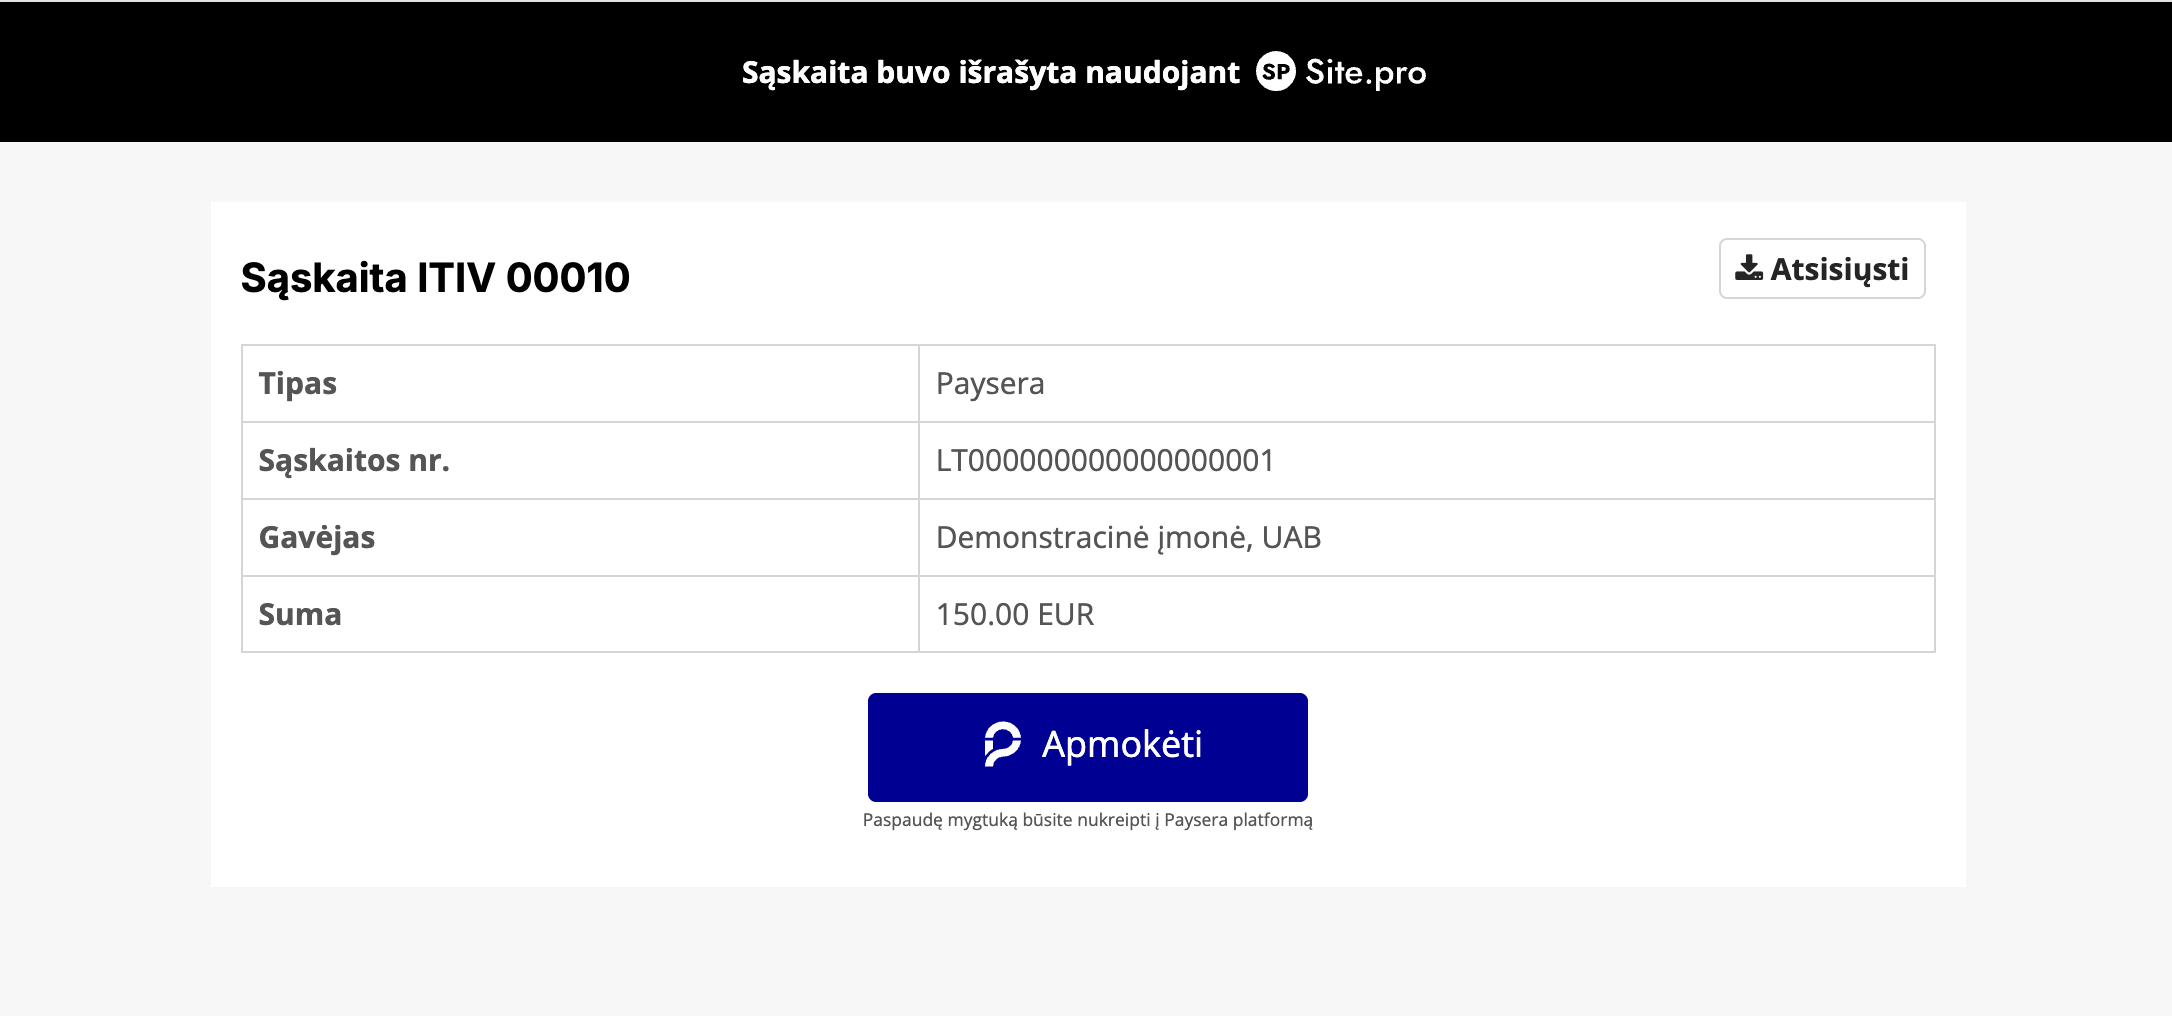Download the invoice via Atsisiųsti
This screenshot has width=2172, height=1016.
pyautogui.click(x=1821, y=267)
